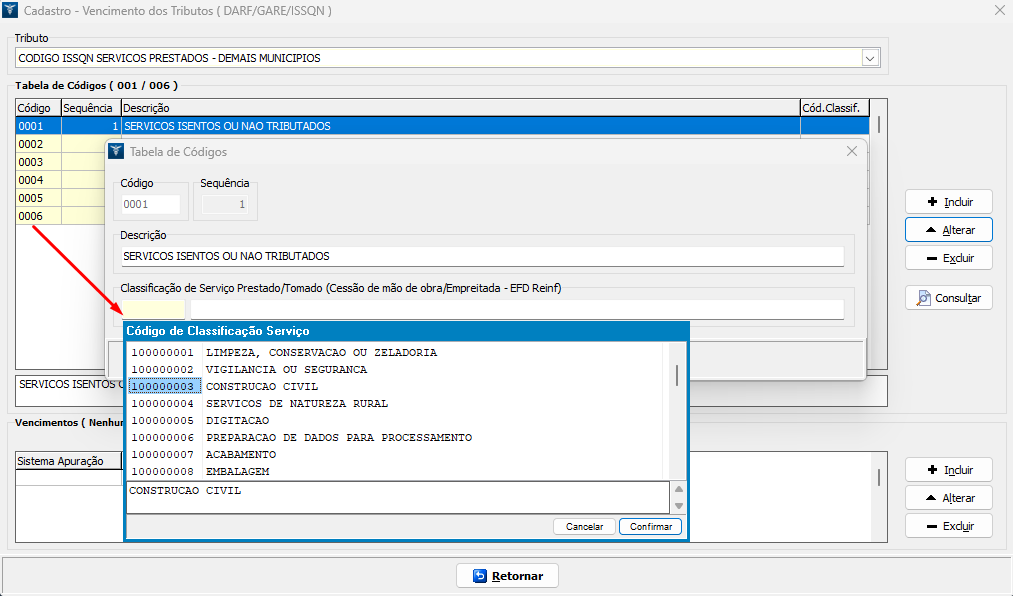Click the Descrição column header
The image size is (1013, 596).
coord(460,107)
